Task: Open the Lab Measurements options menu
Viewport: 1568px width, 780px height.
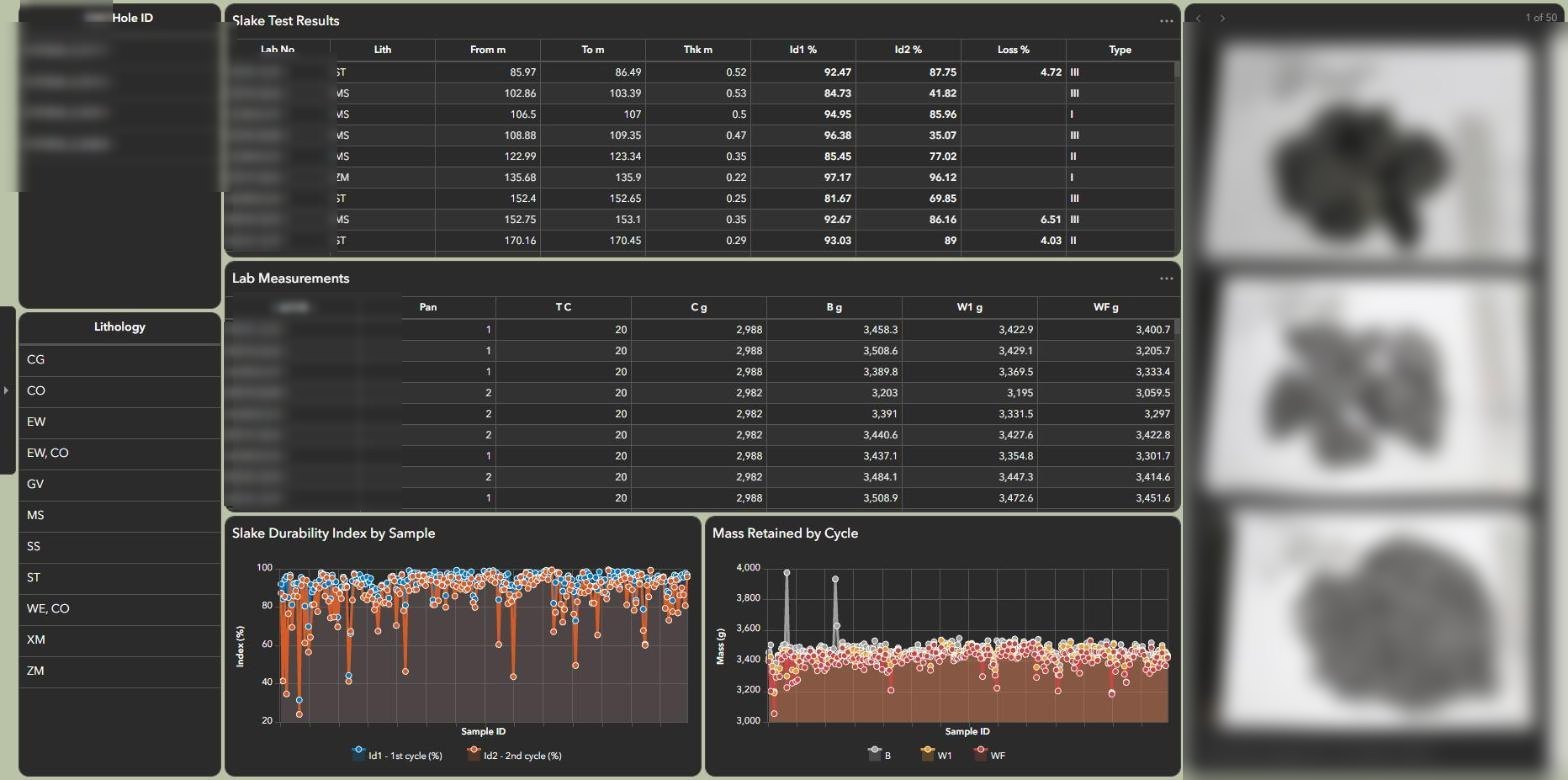Action: [1166, 279]
